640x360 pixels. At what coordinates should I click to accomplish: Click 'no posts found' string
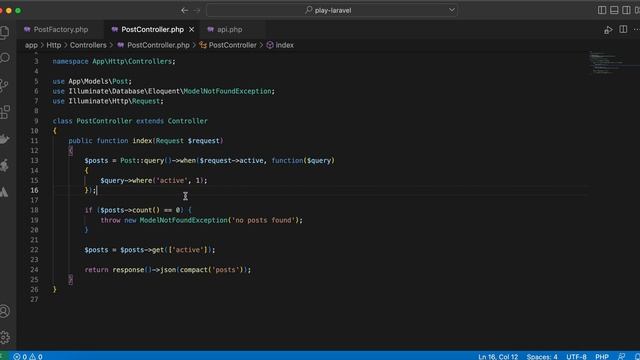point(264,220)
